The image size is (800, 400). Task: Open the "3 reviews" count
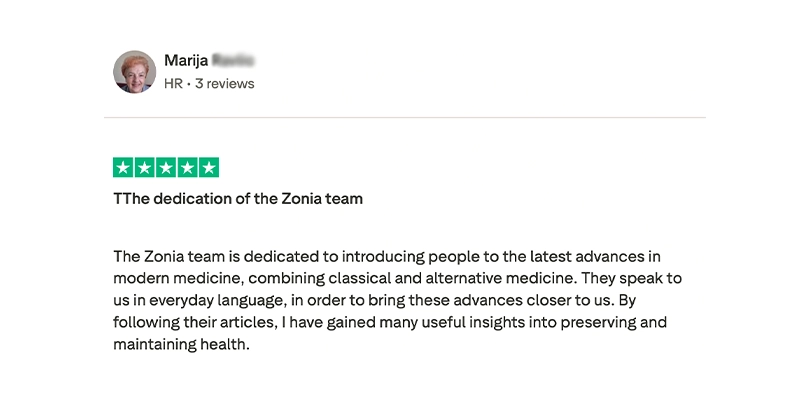225,84
